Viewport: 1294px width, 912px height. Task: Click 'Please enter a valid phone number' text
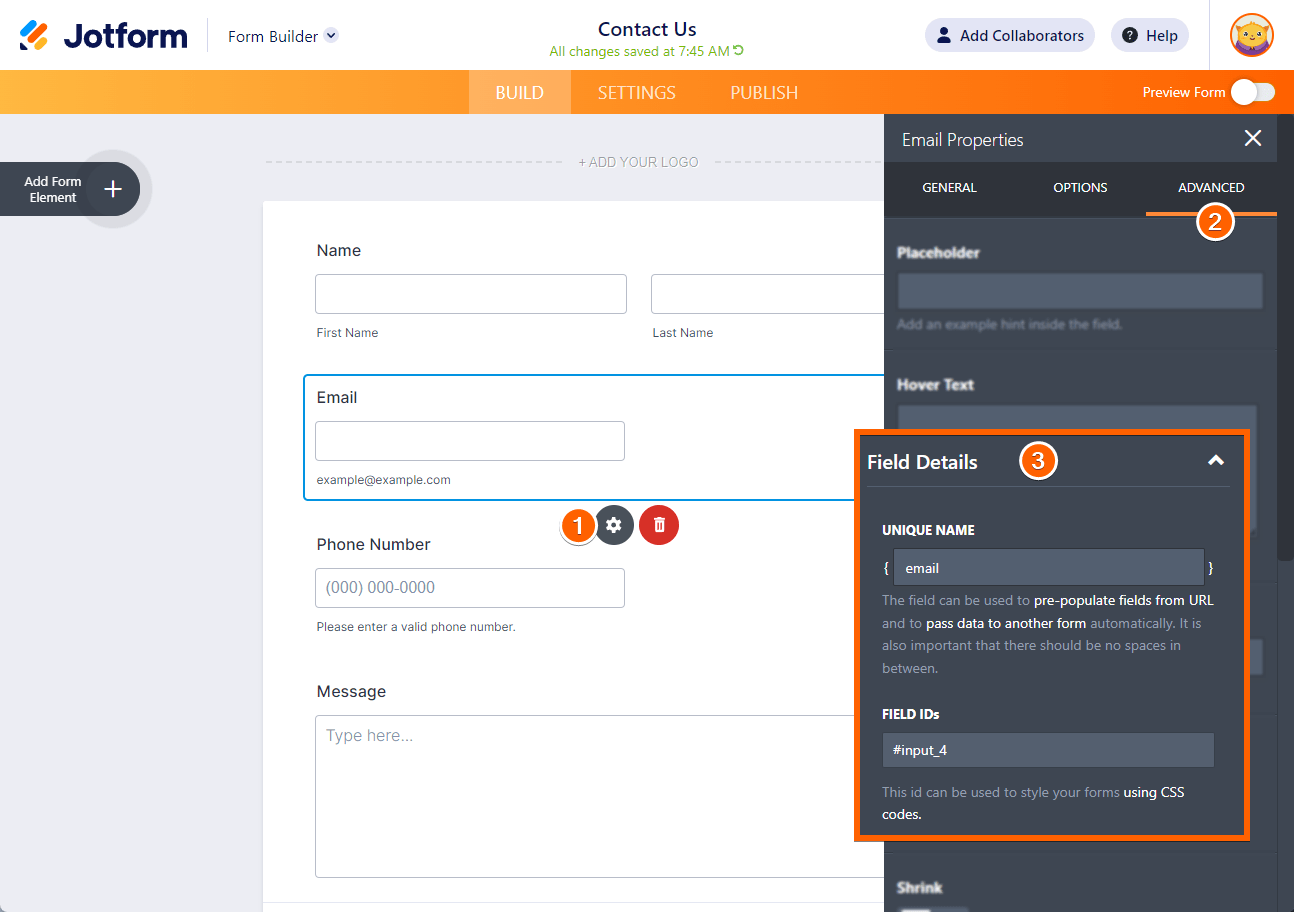coord(416,627)
